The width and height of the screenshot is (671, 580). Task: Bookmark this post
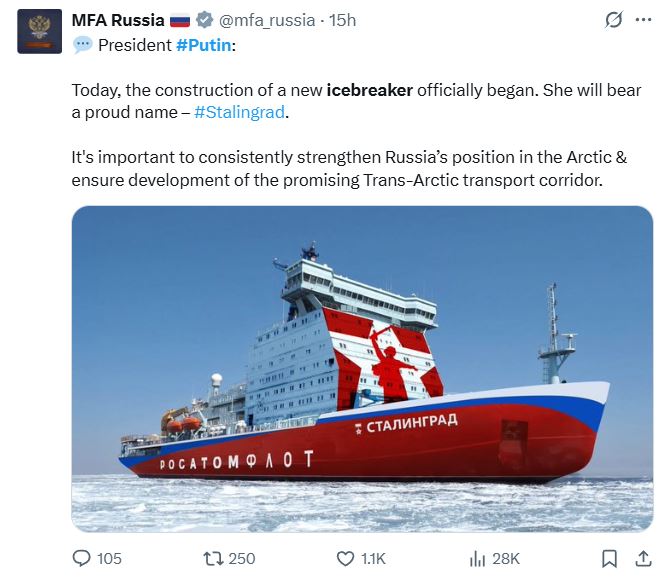(609, 558)
